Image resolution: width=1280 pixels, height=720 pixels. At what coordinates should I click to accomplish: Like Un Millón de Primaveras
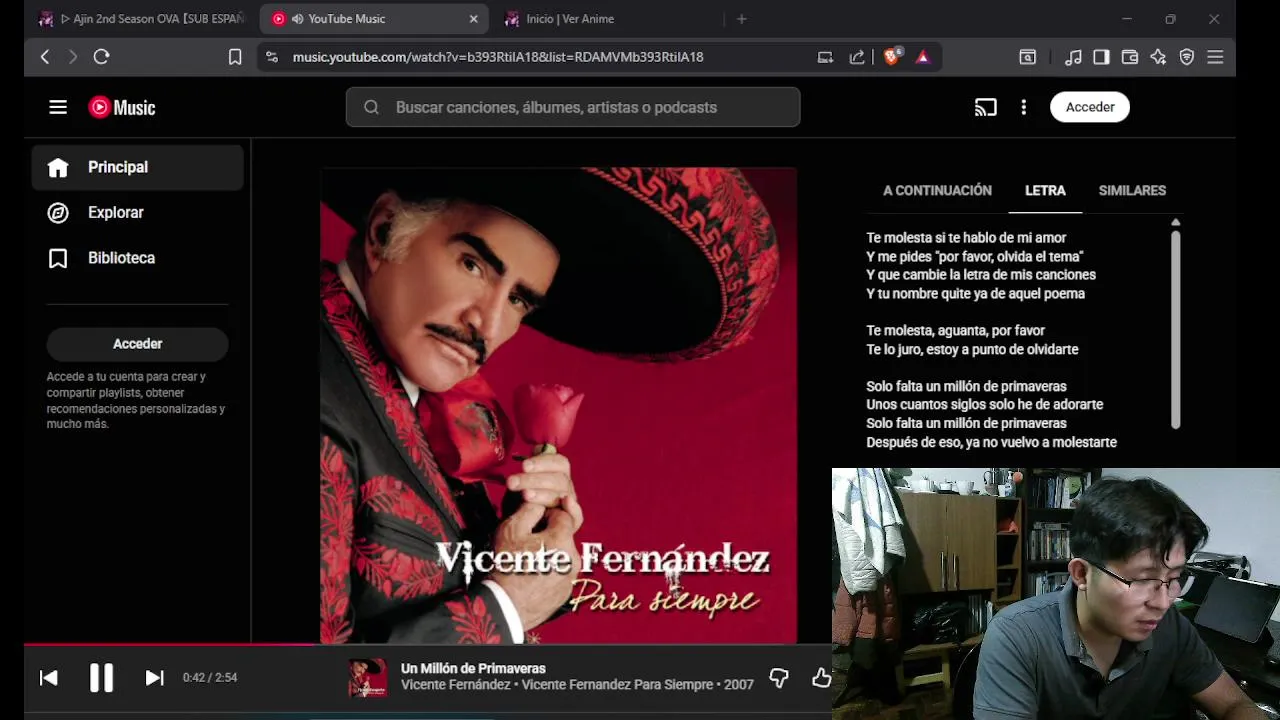pyautogui.click(x=821, y=678)
